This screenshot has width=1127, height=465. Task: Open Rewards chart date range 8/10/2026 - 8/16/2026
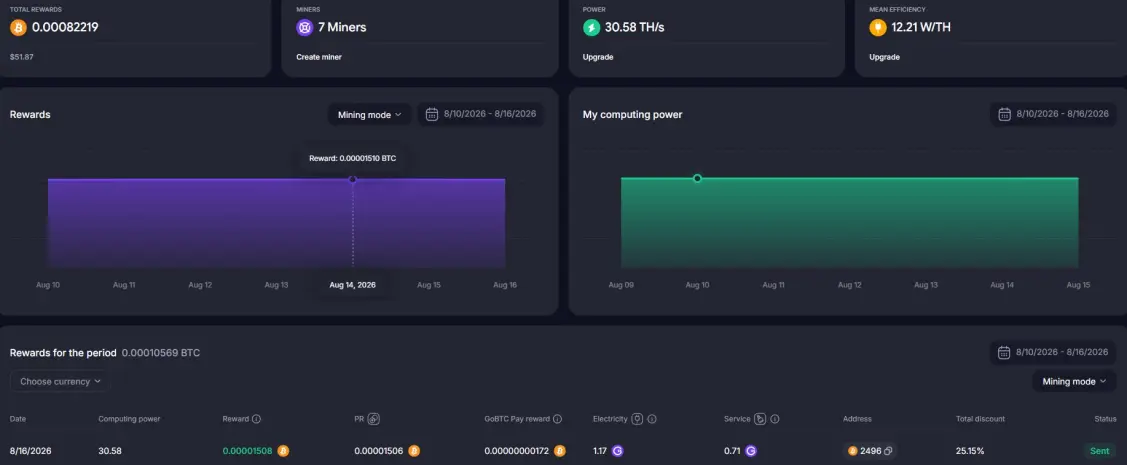pyautogui.click(x=481, y=114)
